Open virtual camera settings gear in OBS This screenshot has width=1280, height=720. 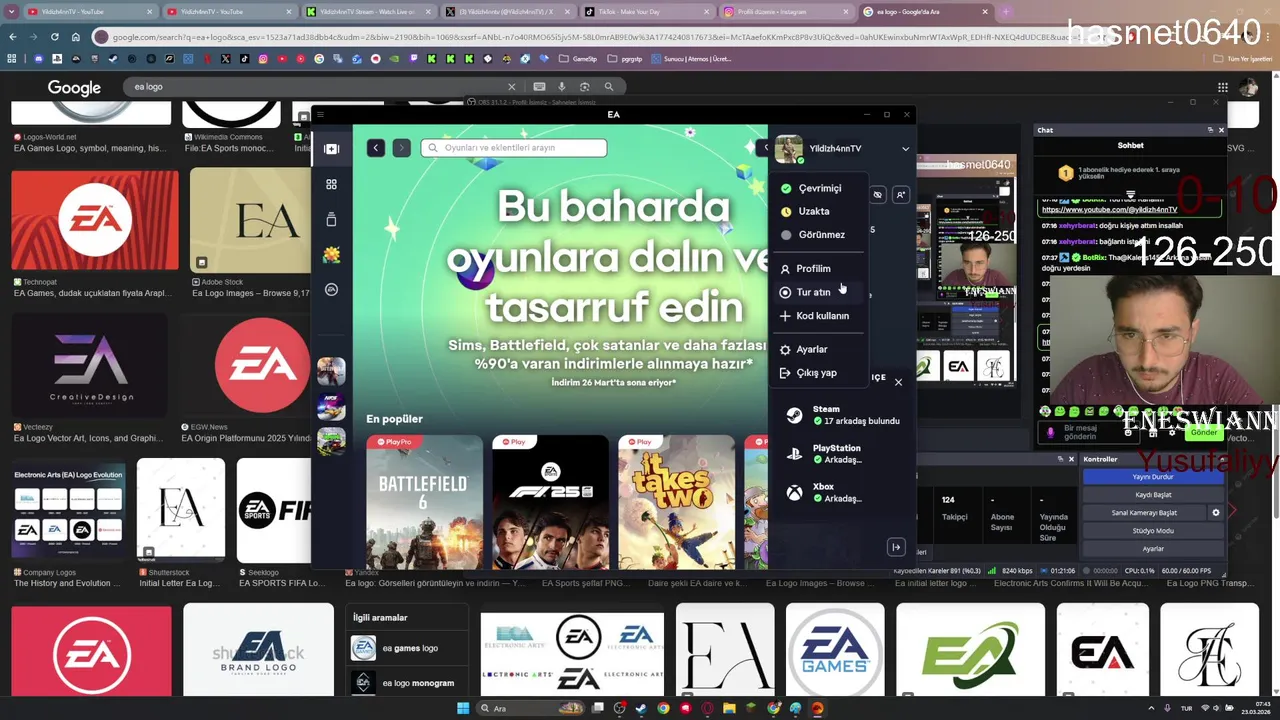[x=1216, y=513]
